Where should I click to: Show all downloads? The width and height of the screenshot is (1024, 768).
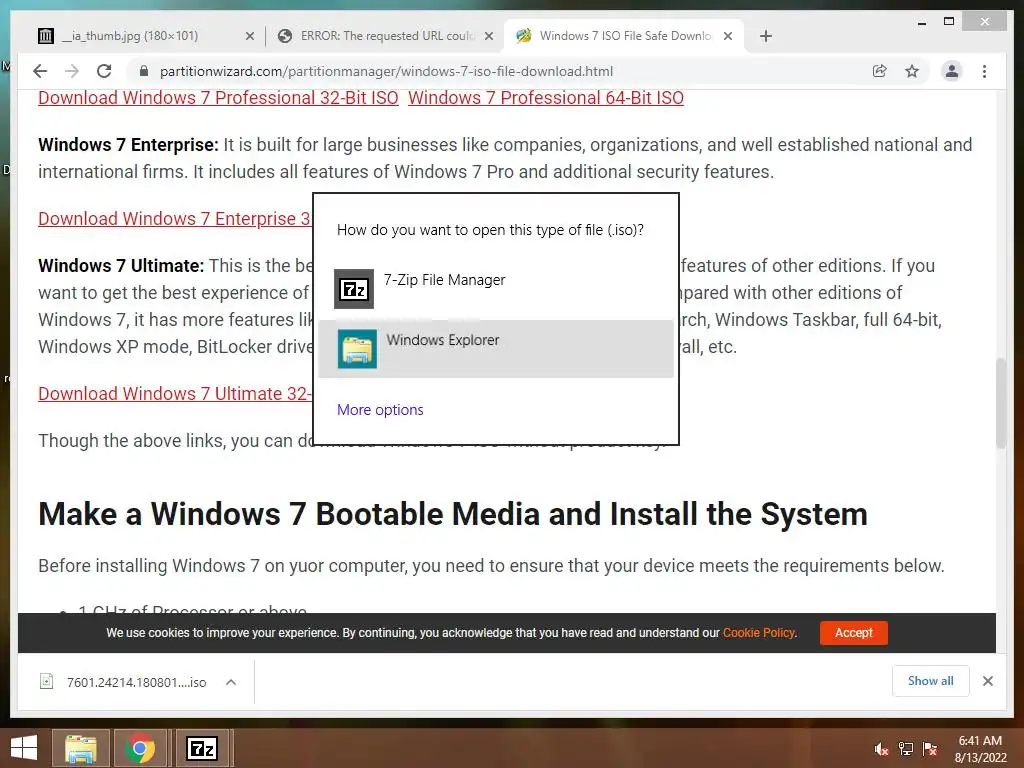931,681
